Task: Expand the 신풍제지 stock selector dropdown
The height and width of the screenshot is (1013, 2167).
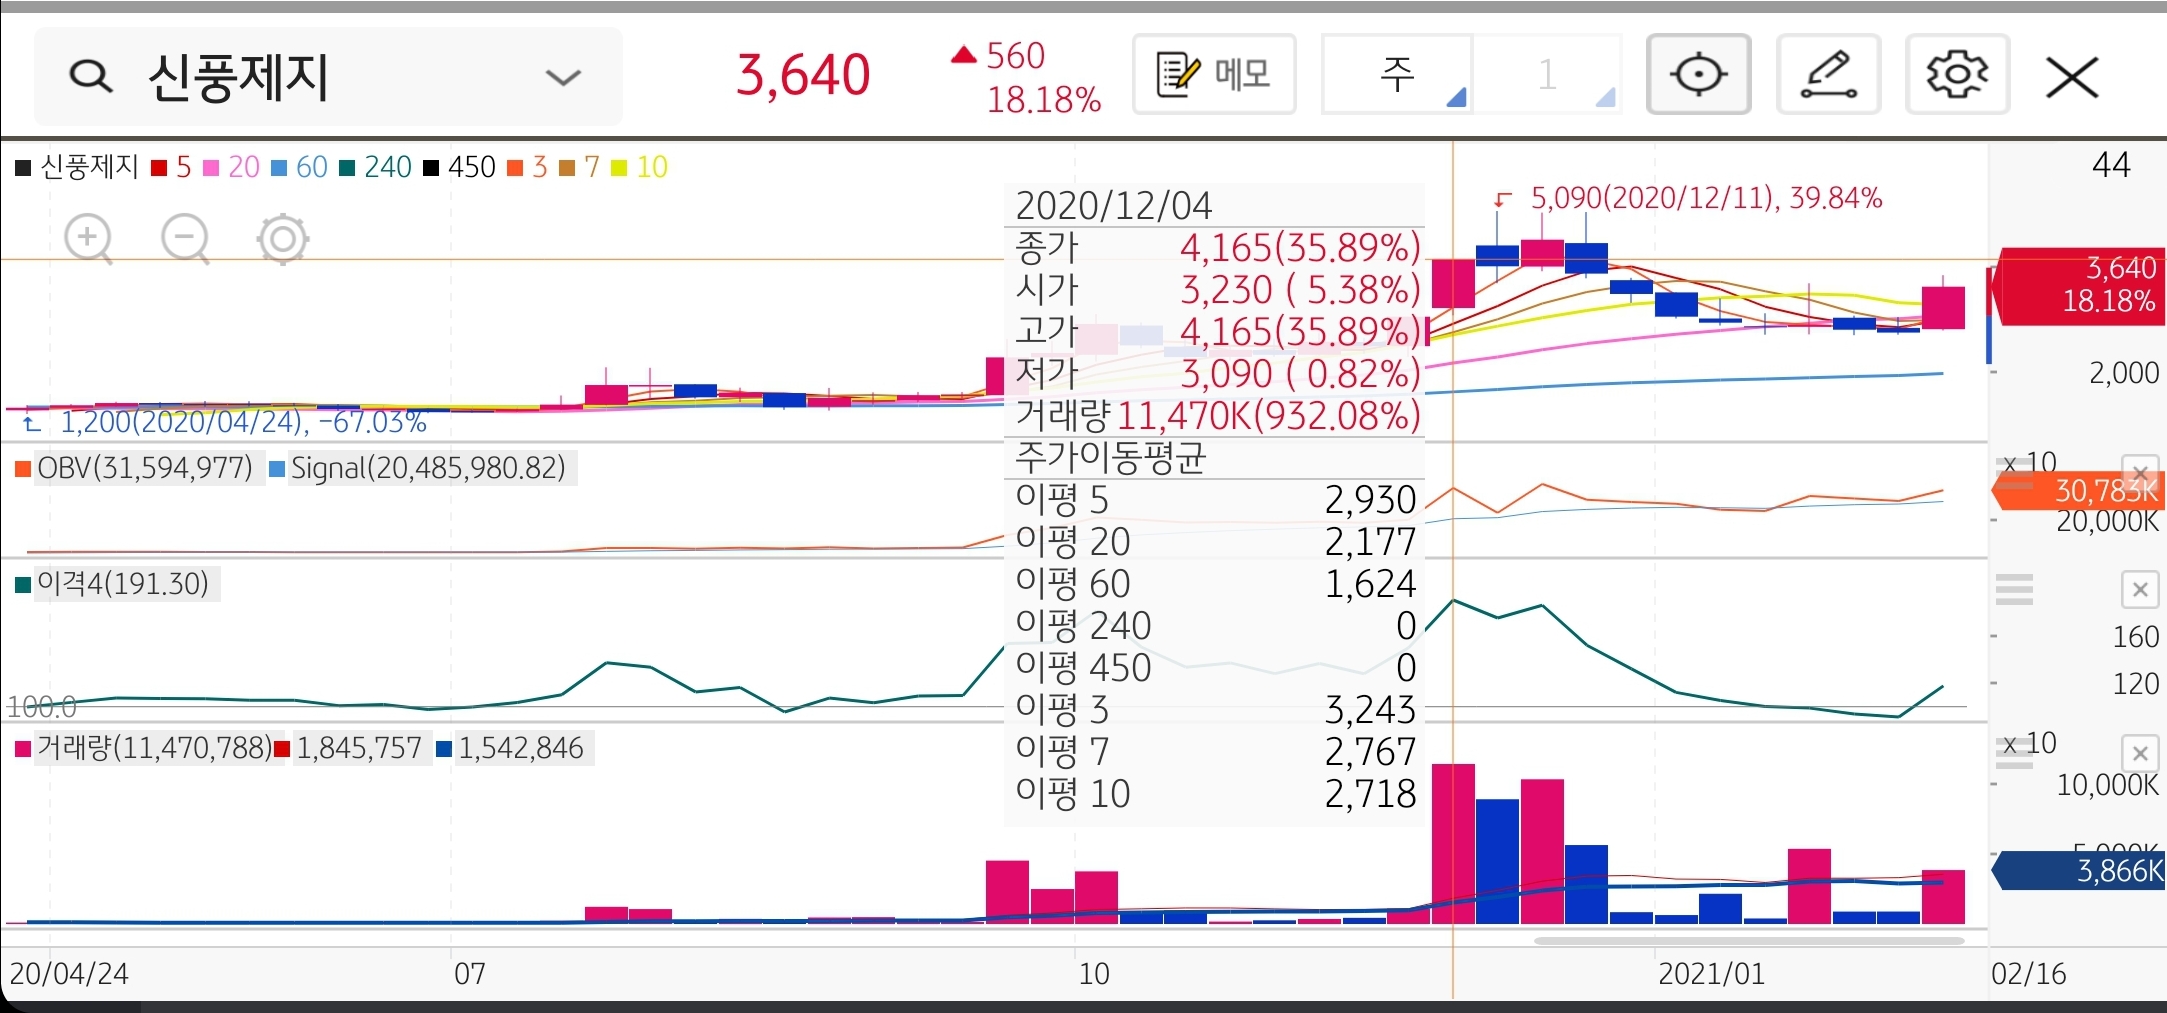Action: 563,77
